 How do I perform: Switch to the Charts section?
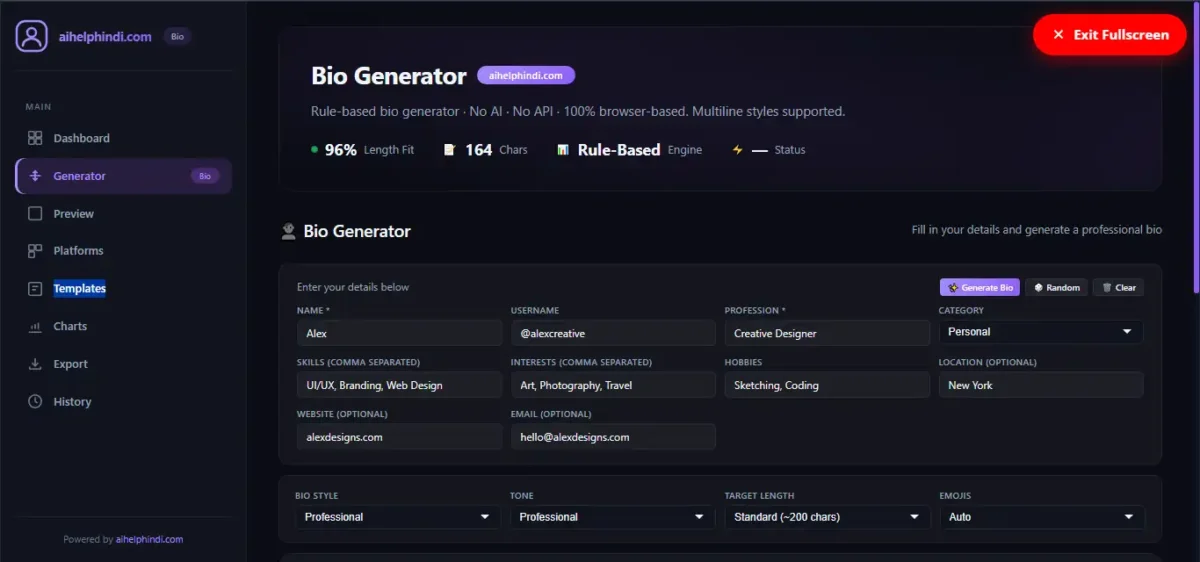click(123, 326)
